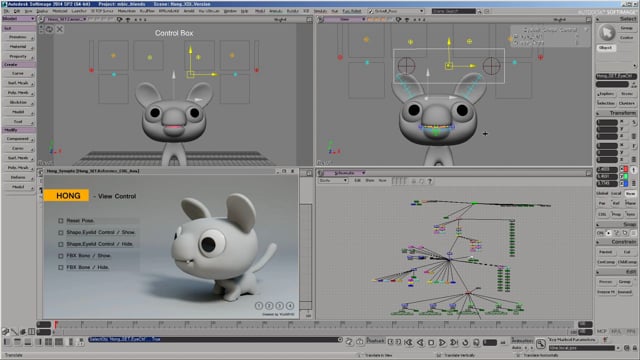Viewport: 640px width, 360px height.
Task: Click the scene search magnifier icon
Action: click(479, 11)
